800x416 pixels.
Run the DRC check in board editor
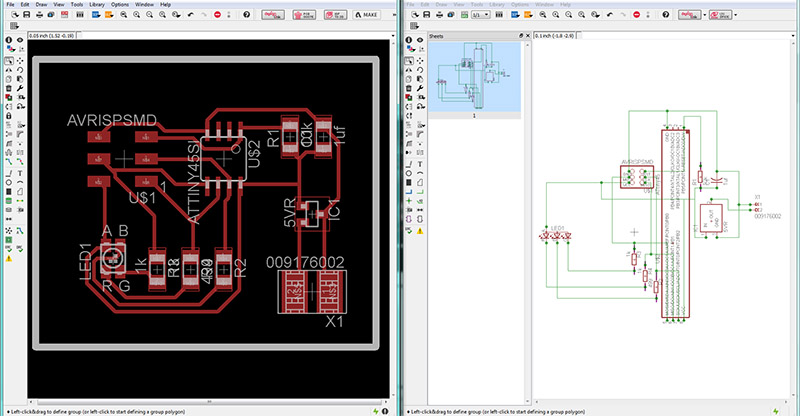20,249
